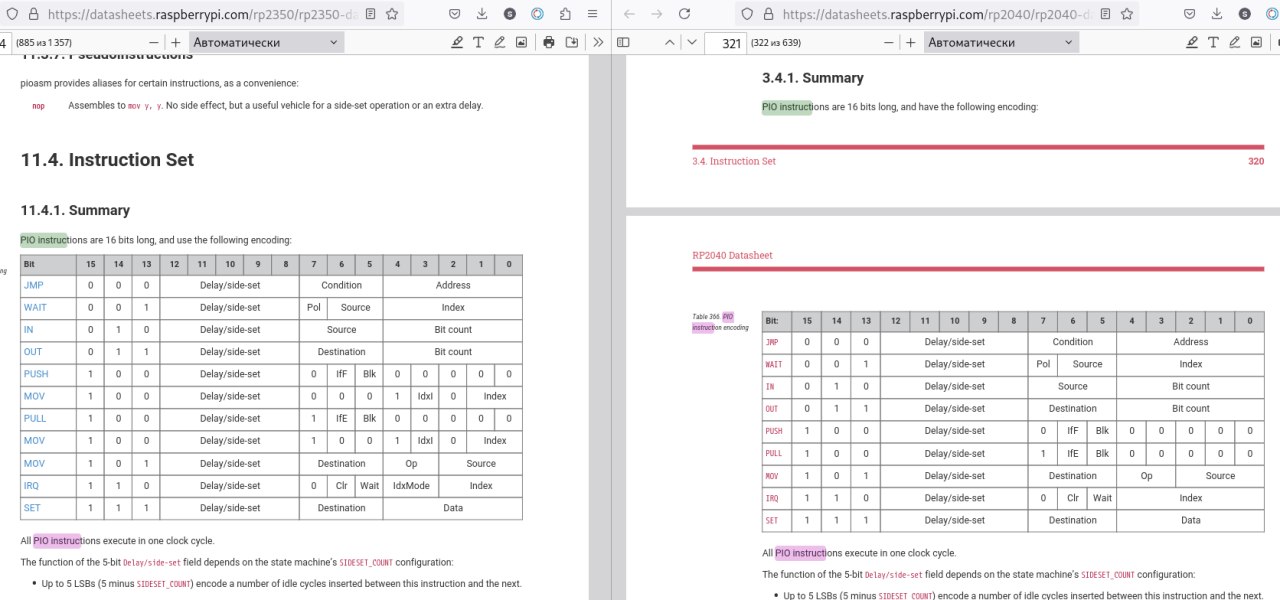Go to next page in RP2040 PDF
This screenshot has width=1280, height=600.
coord(691,42)
